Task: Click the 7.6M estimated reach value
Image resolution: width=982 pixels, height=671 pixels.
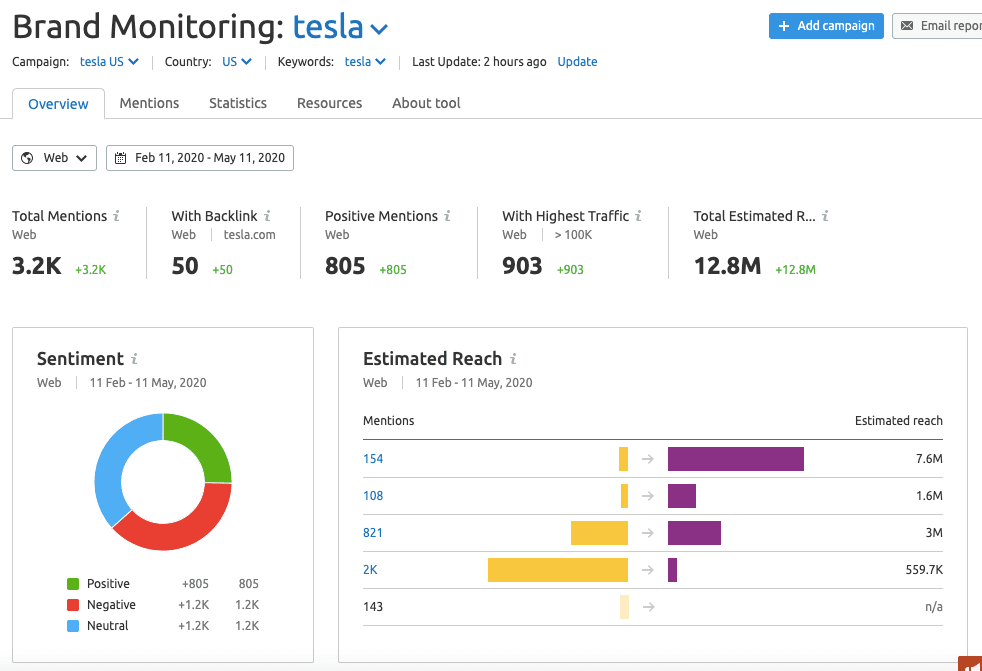Action: (929, 459)
